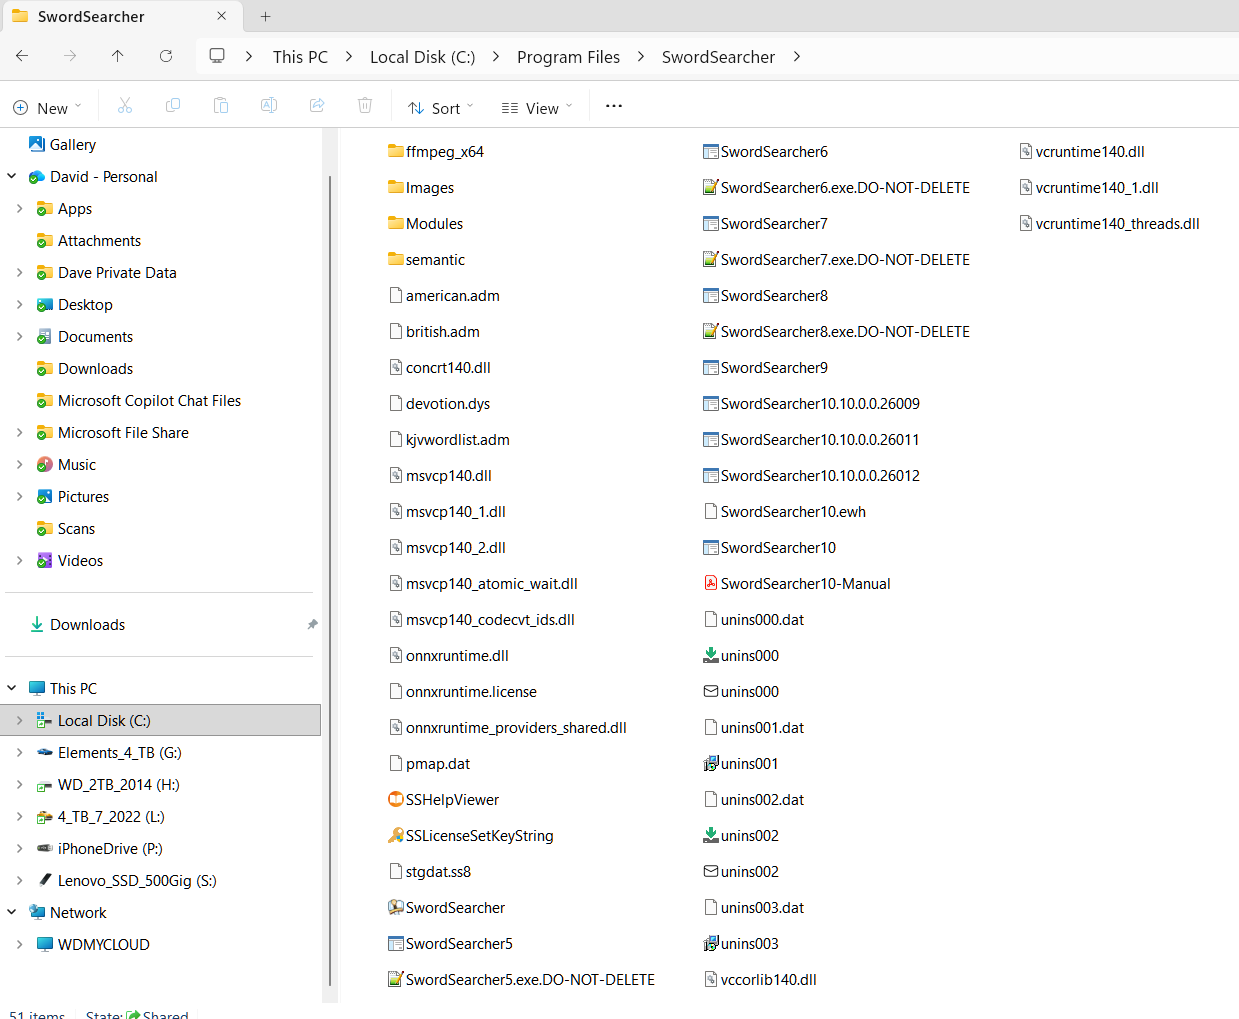The image size is (1239, 1019).
Task: Collapse the Network tree node
Action: click(x=12, y=912)
